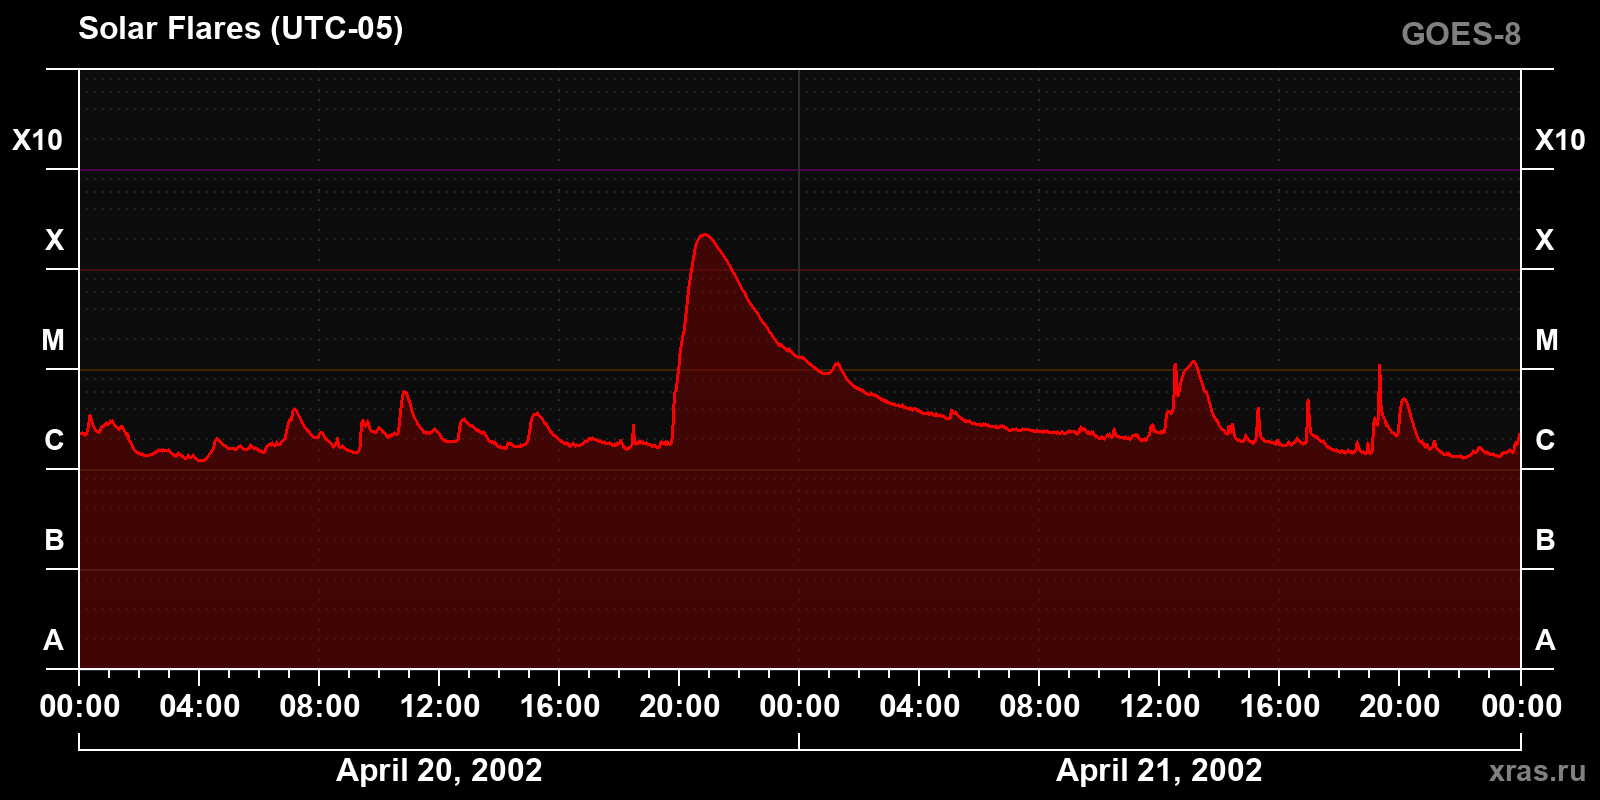Select the 04:00 time label for April 21
The height and width of the screenshot is (800, 1600).
coord(920,706)
